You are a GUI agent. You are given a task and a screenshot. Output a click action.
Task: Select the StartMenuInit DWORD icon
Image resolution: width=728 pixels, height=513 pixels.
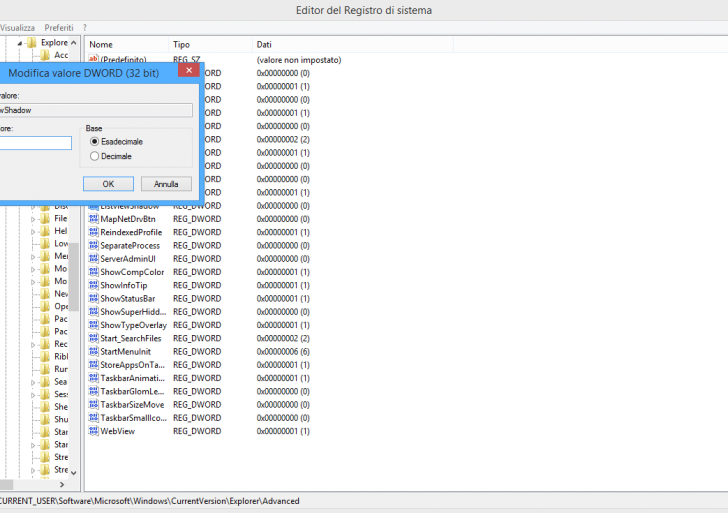click(x=93, y=351)
